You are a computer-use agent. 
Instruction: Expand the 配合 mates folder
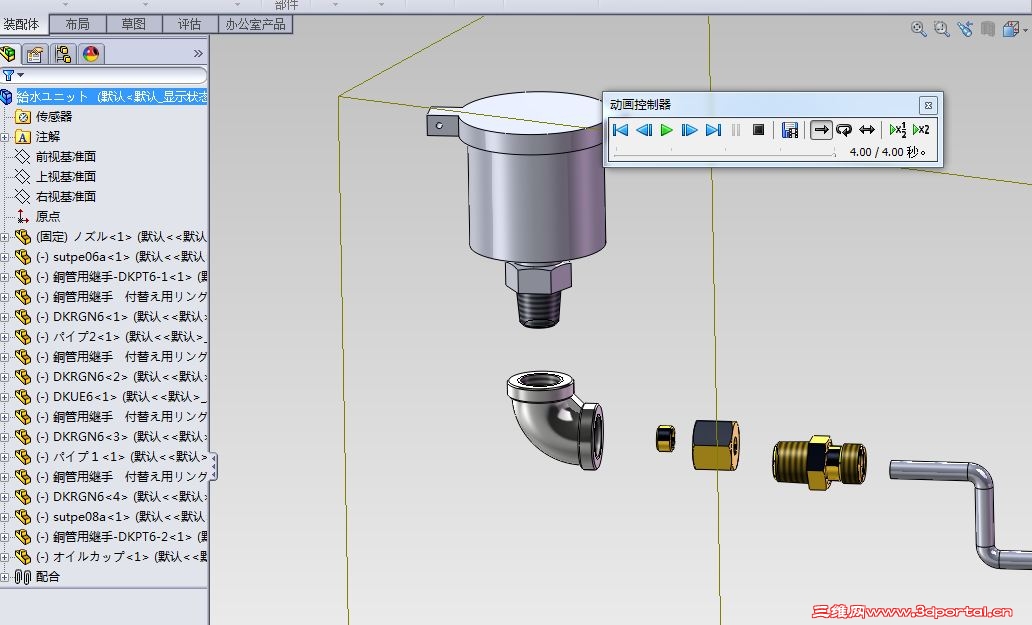click(5, 577)
